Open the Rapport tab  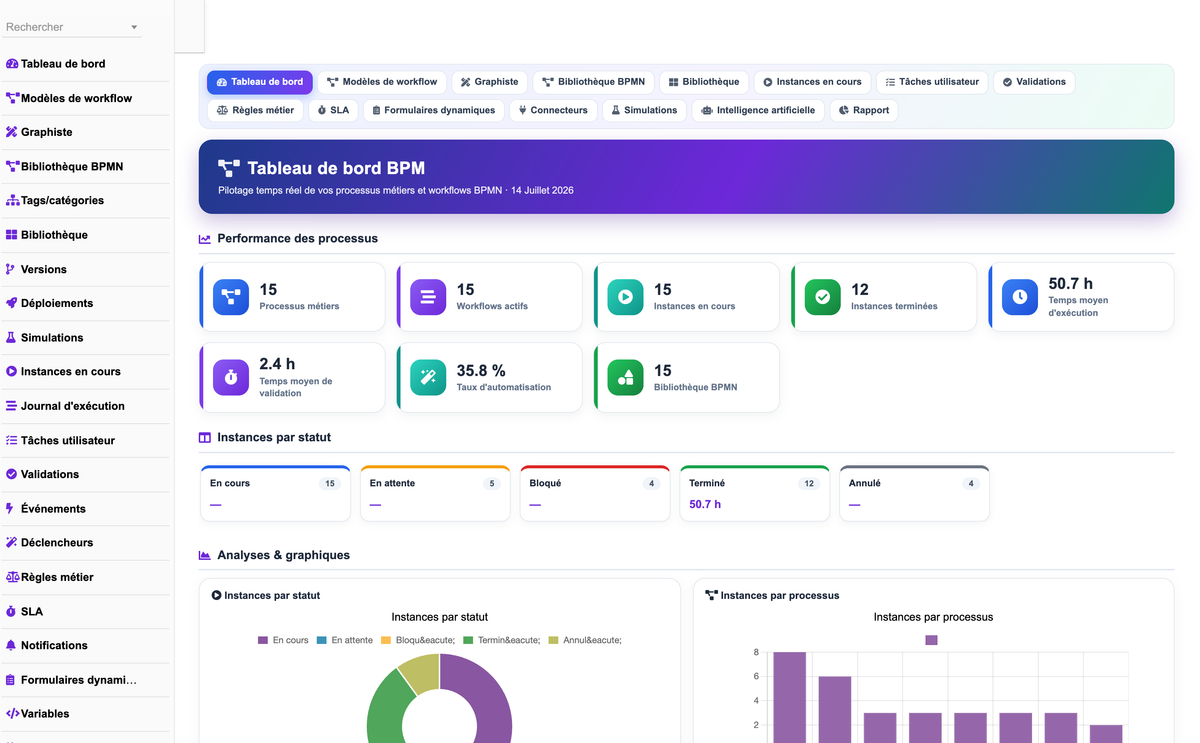pos(864,110)
